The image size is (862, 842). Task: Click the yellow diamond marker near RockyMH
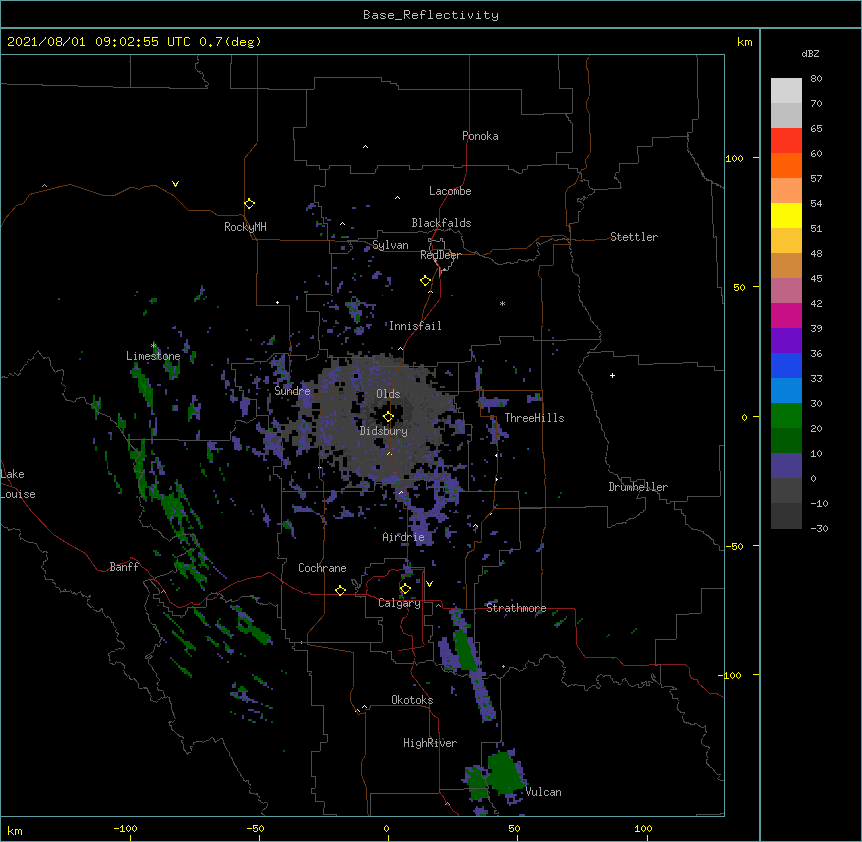(x=250, y=204)
